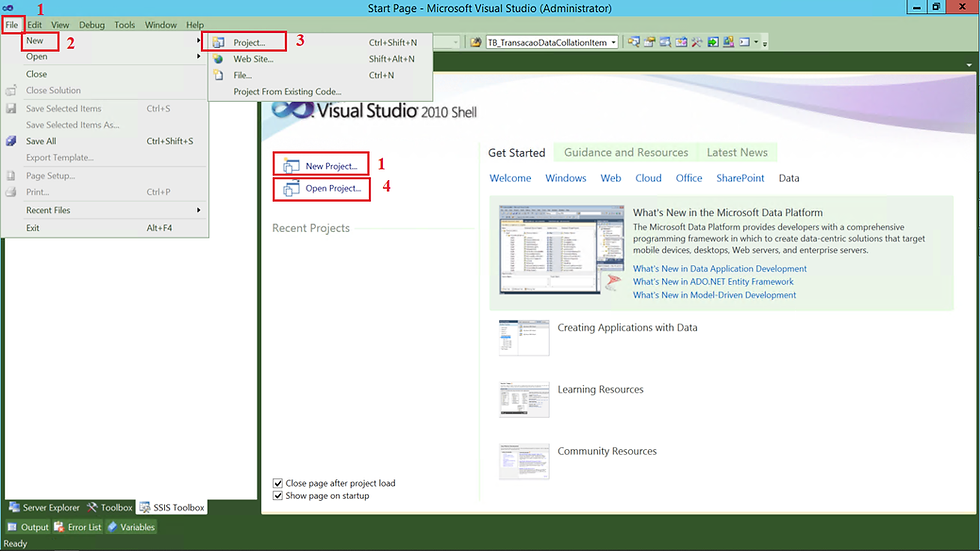The image size is (980, 551).
Task: Click the New Project icon on Start Page
Action: [x=291, y=166]
